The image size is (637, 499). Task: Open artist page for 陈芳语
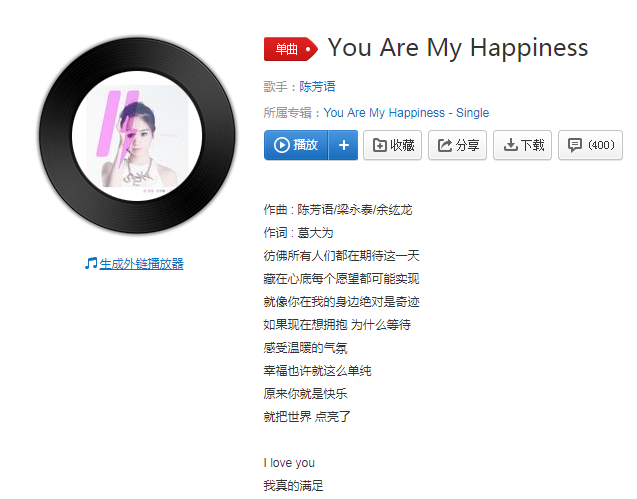coord(317,87)
